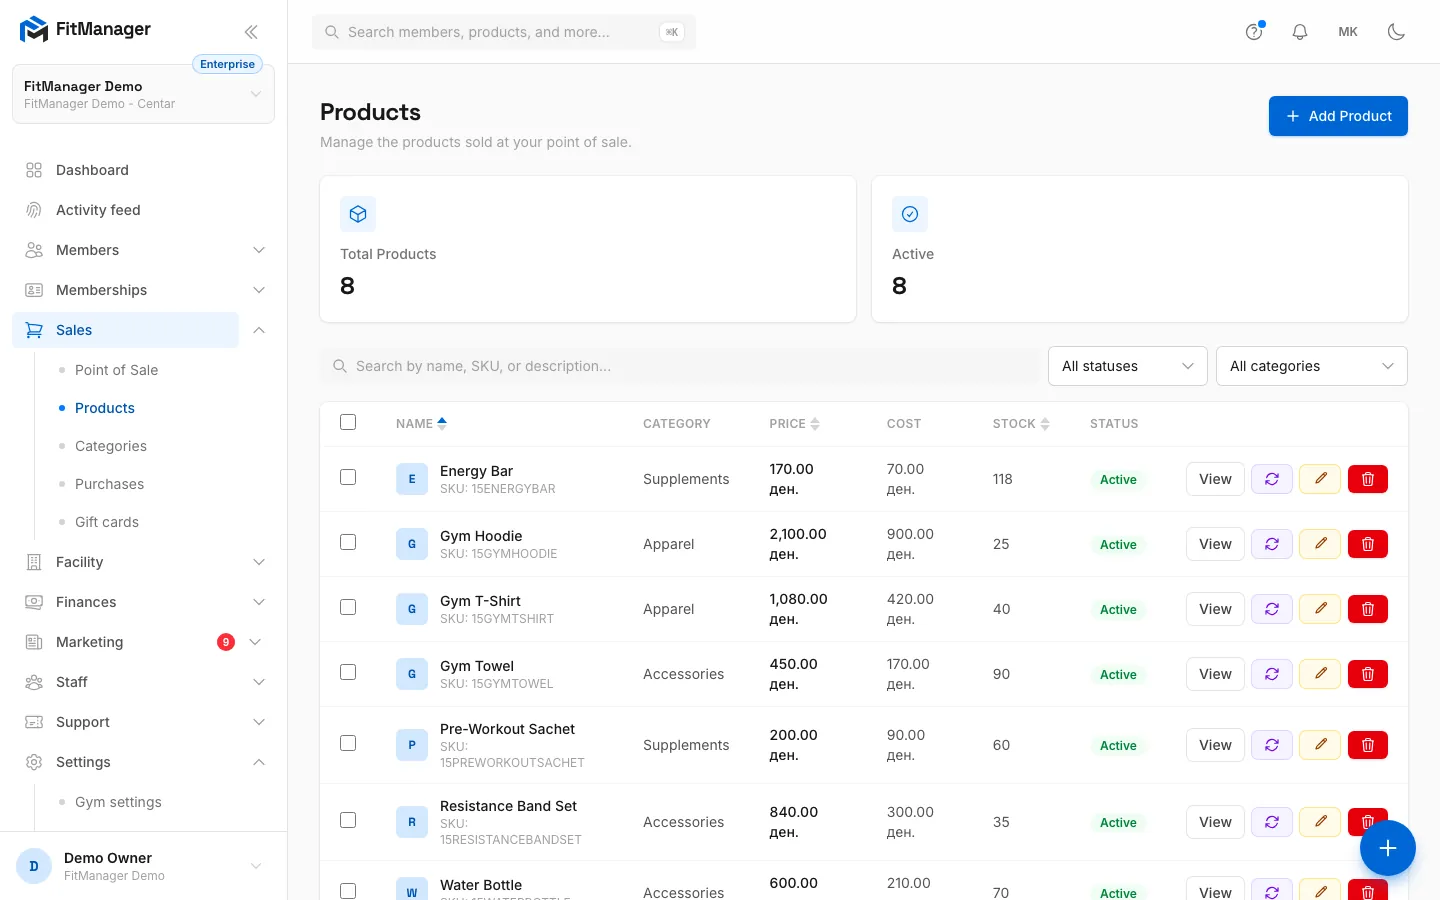The width and height of the screenshot is (1440, 900).
Task: Edit Gym Hoodie with pencil icon
Action: (1320, 544)
